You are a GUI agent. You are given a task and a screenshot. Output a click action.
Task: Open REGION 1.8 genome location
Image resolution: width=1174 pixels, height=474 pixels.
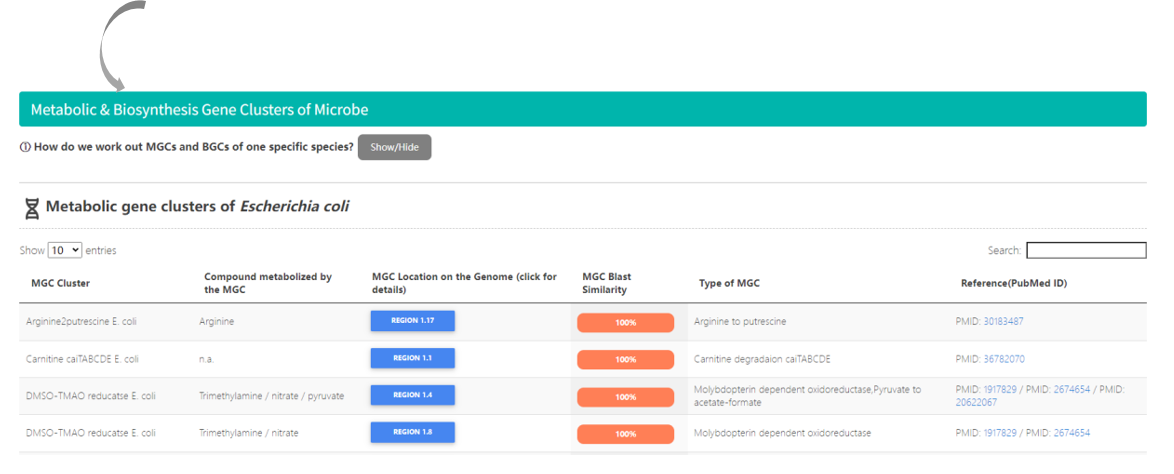pos(412,432)
